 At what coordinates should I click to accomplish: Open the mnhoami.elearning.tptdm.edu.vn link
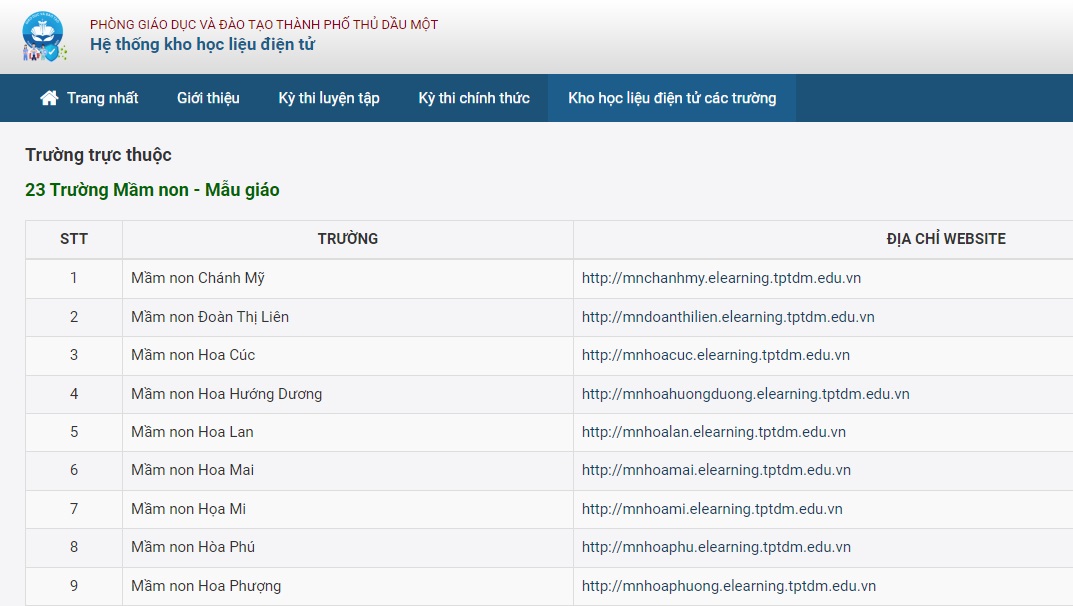[712, 509]
